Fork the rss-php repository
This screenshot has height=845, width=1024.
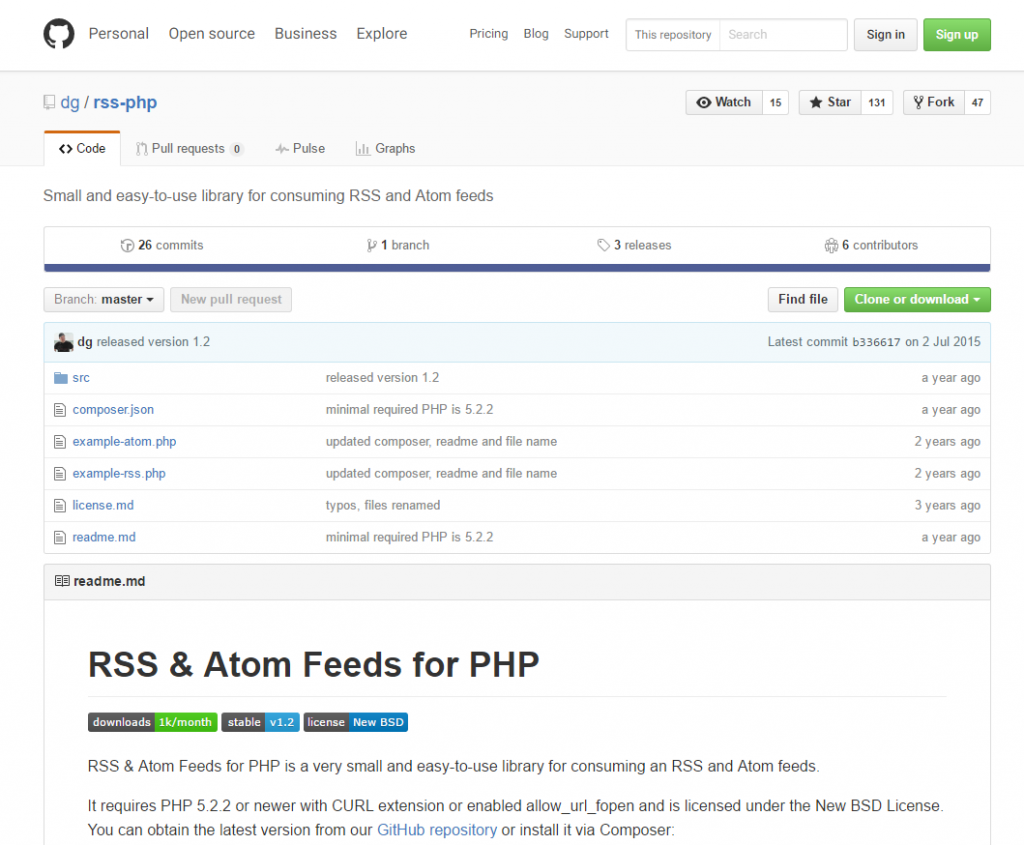coord(933,102)
